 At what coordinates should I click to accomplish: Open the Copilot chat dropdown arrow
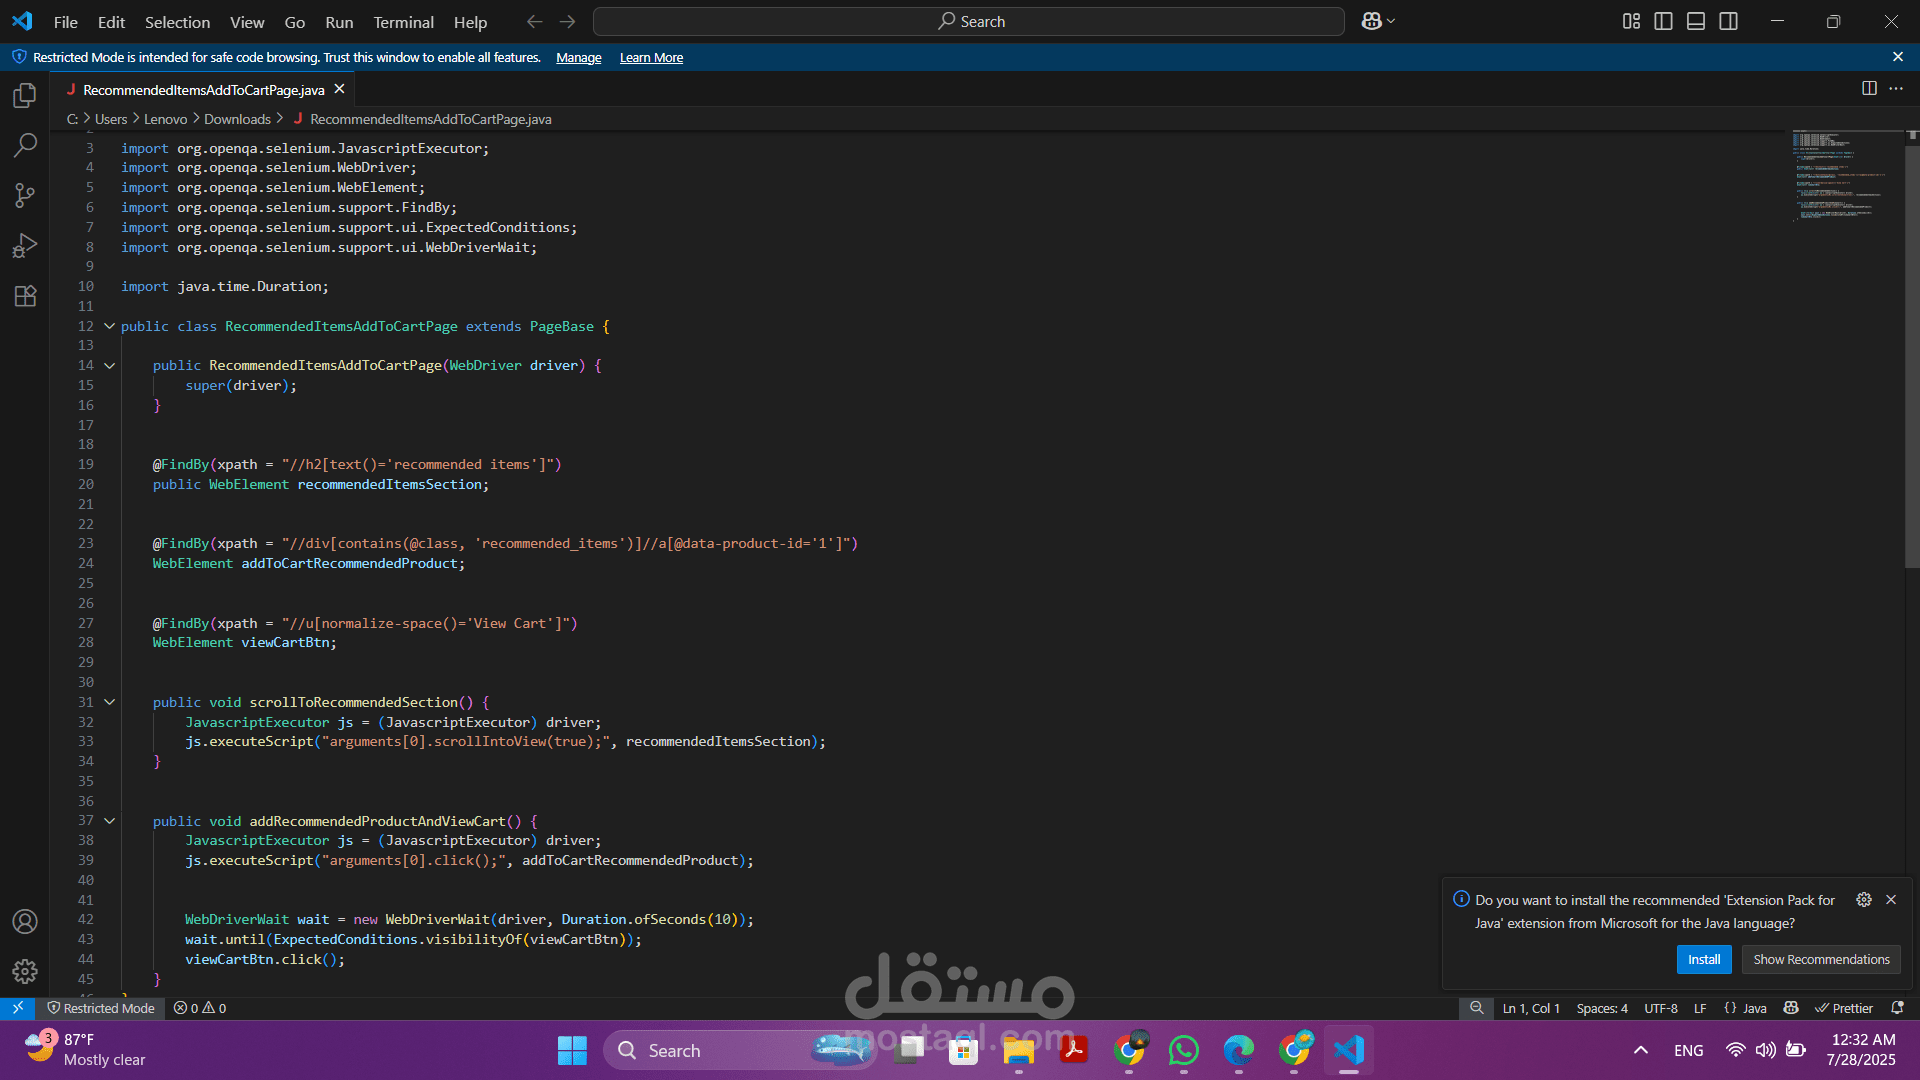click(1391, 21)
